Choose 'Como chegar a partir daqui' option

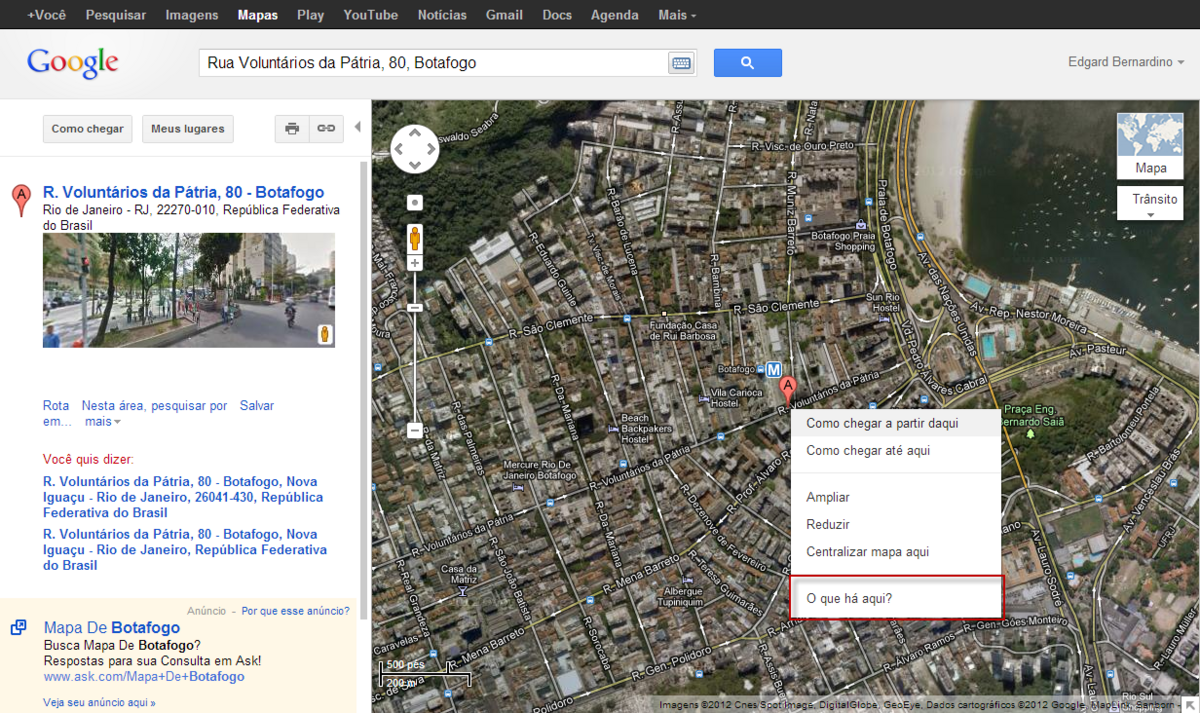click(x=882, y=424)
